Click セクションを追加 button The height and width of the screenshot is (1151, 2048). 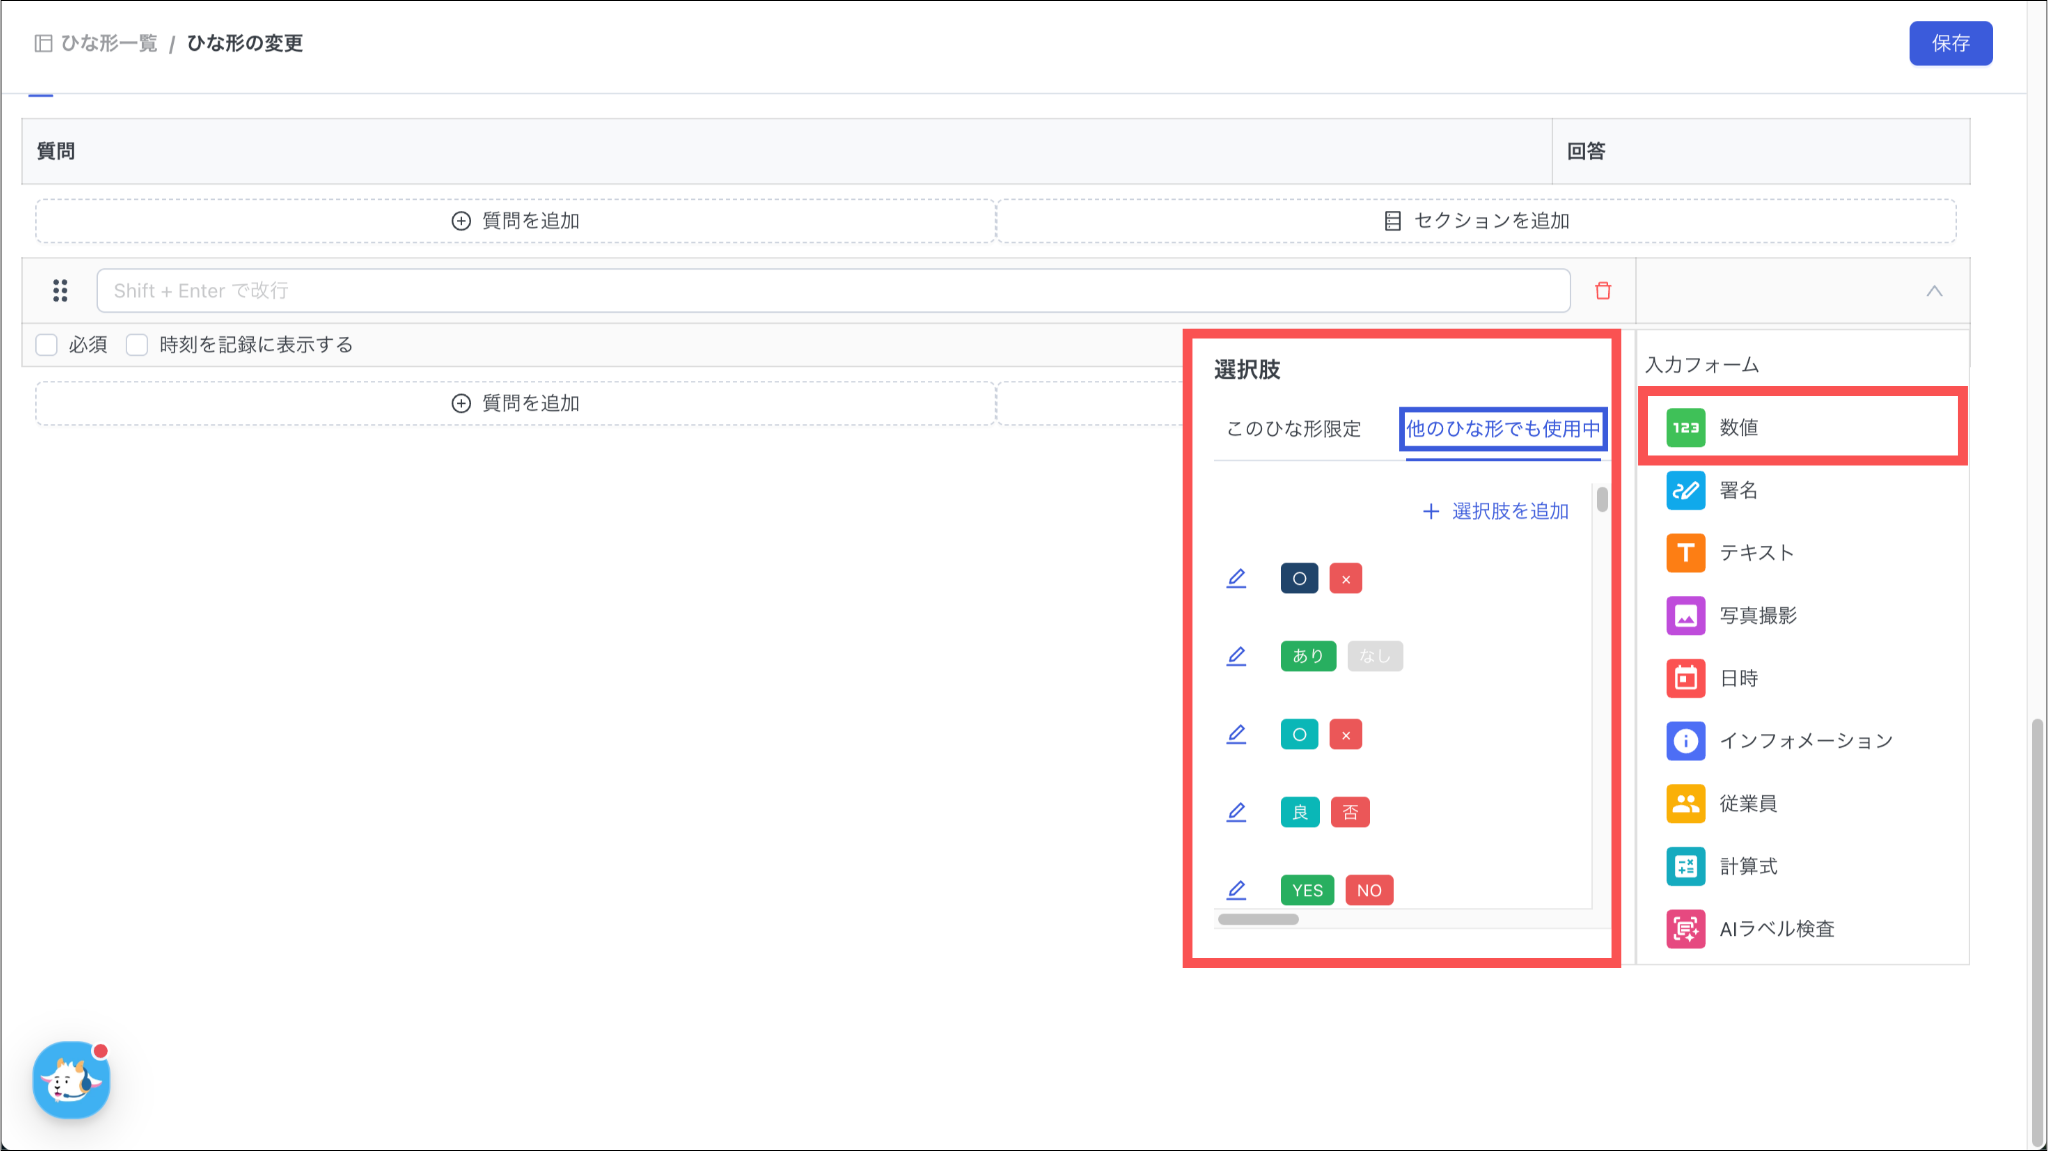tap(1476, 221)
